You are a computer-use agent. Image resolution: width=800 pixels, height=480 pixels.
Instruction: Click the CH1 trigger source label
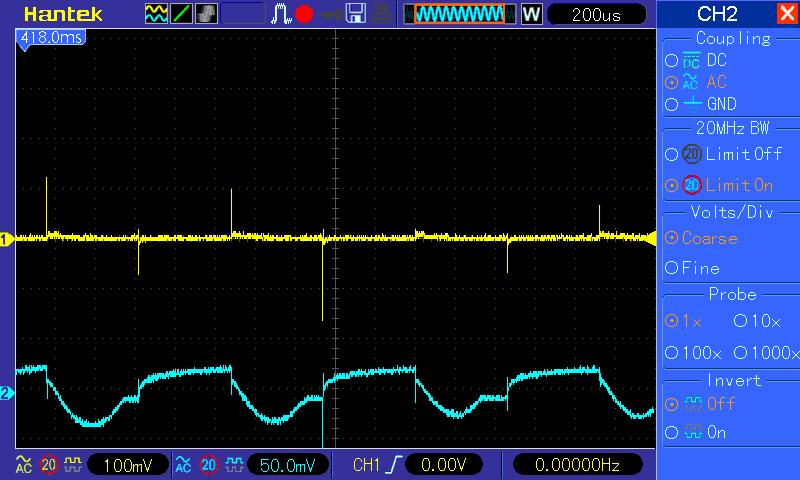[x=366, y=465]
